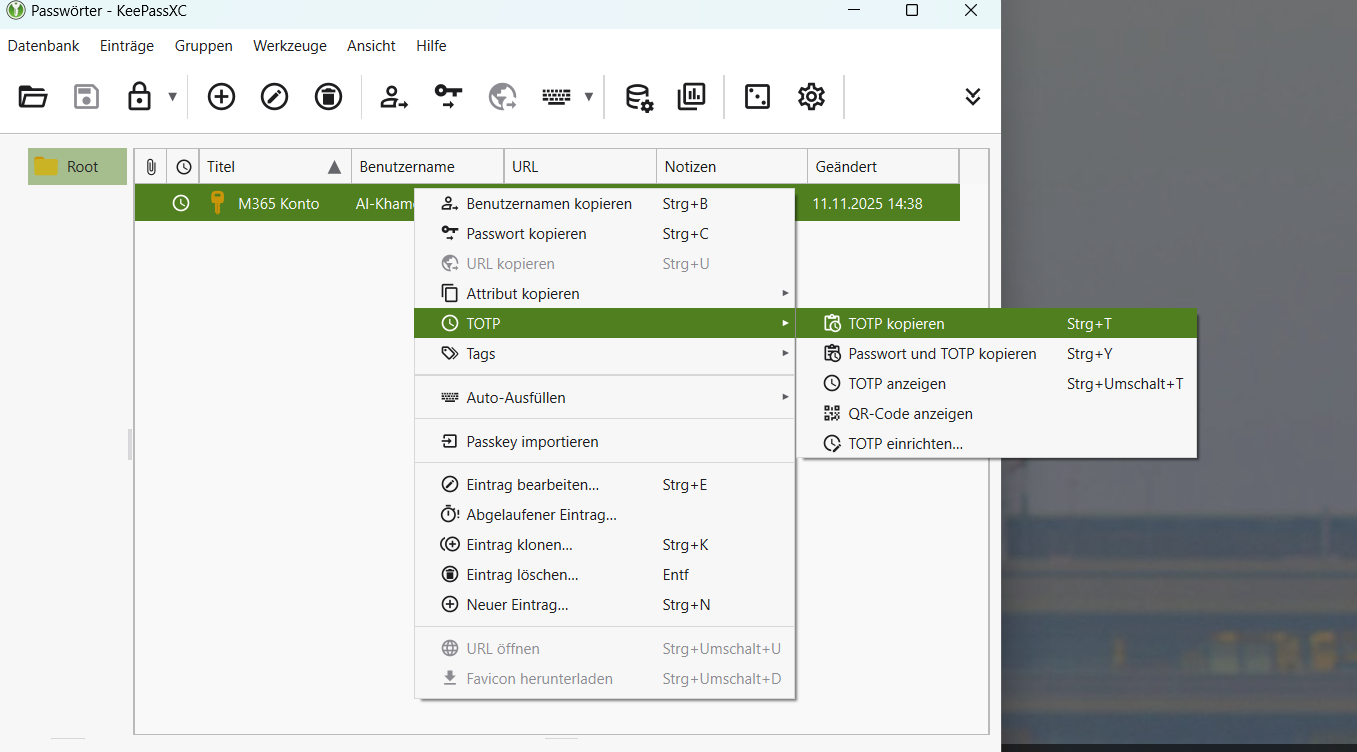Choose TOTP kopieren in the submenu

[x=896, y=324]
